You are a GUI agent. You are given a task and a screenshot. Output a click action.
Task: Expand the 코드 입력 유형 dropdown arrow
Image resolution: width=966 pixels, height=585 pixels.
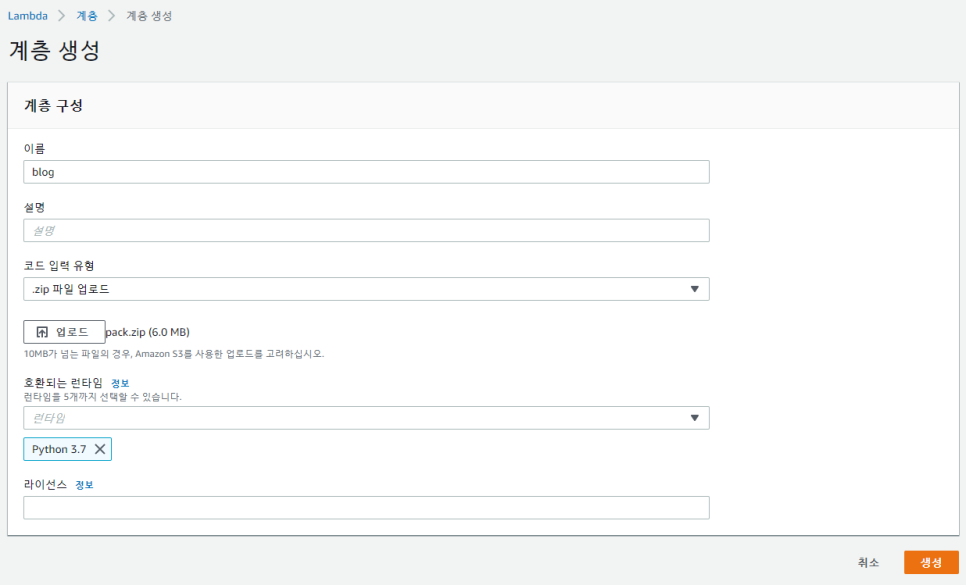[694, 289]
